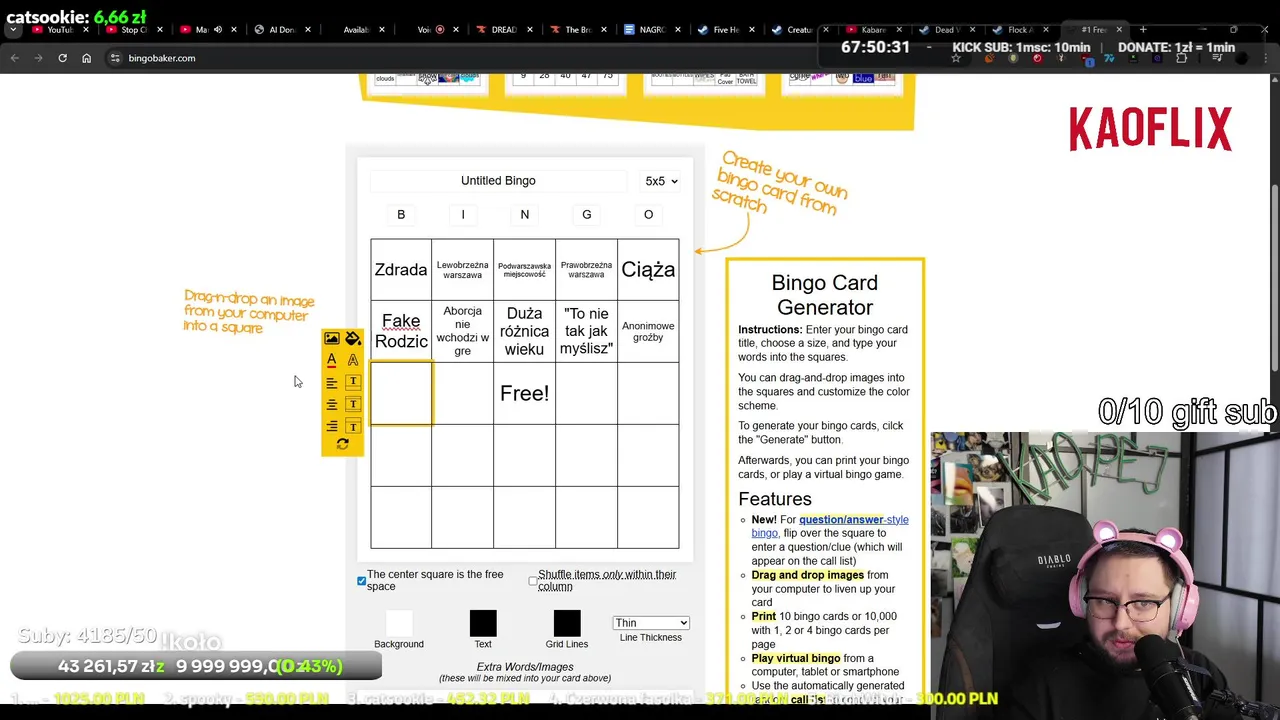Select the 'Lewobrzeżna warszawa' square
The image size is (1280, 720).
[463, 270]
